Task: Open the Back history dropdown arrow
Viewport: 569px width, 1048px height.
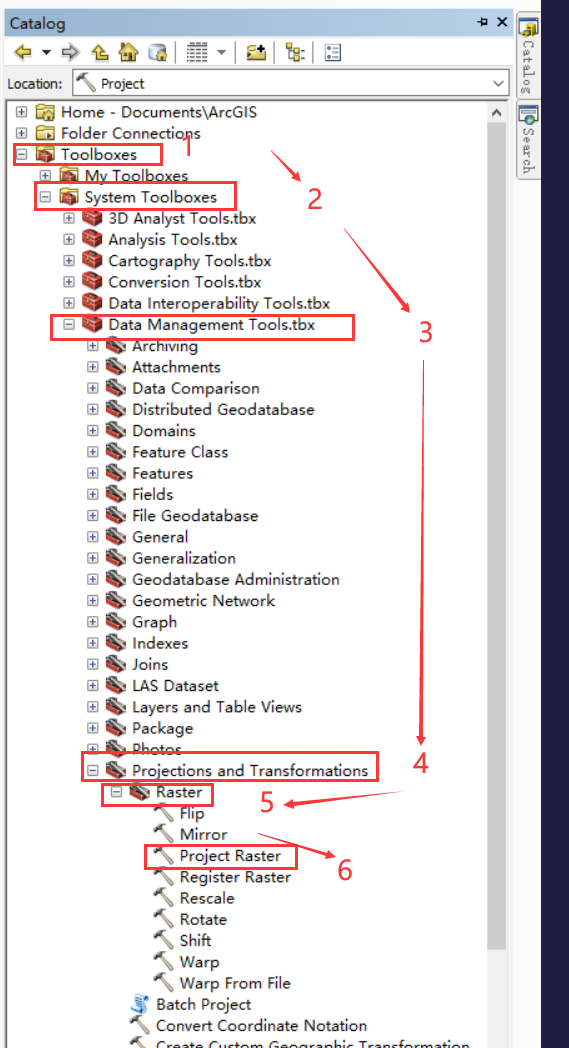Action: click(46, 51)
